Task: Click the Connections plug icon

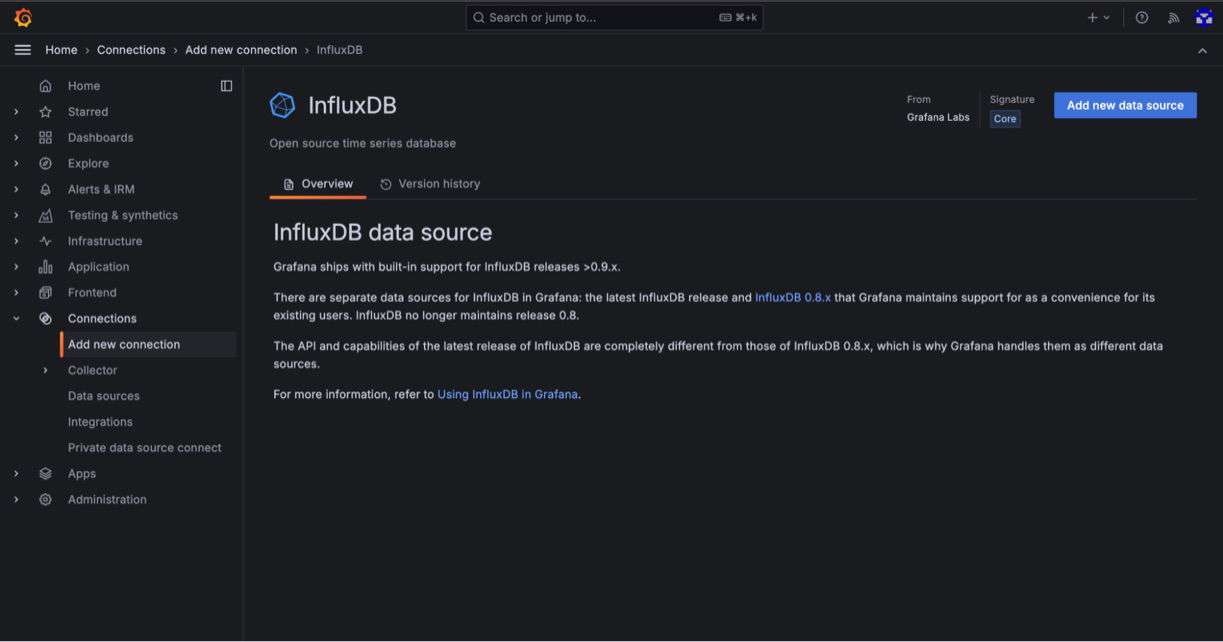Action: click(x=45, y=318)
